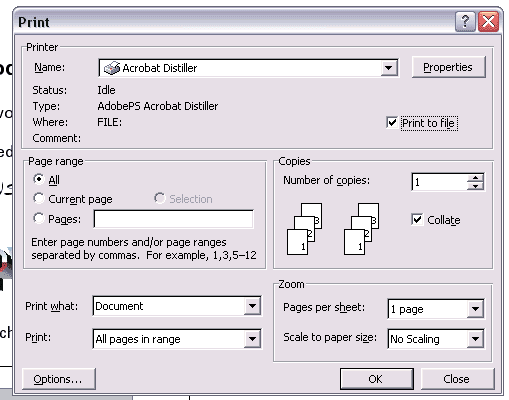The width and height of the screenshot is (509, 400).
Task: Select the Current page radio button
Action: 39,198
